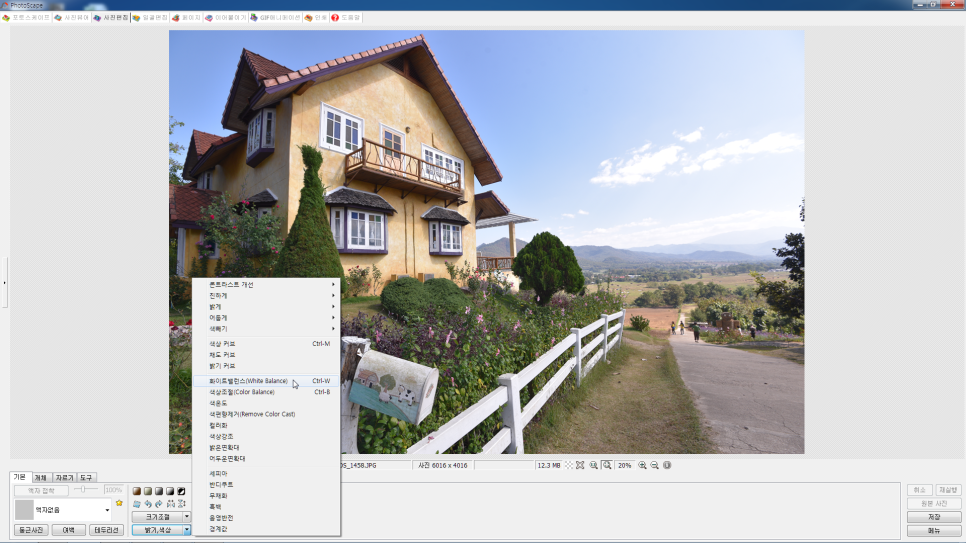Click the fit-to-screen icon in status bar

580,465
